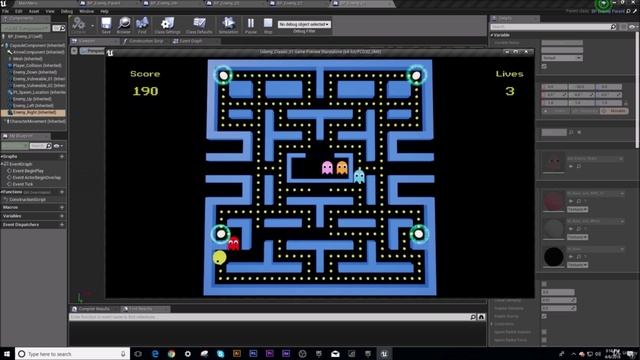This screenshot has width=640, height=360.
Task: Pause the running game preview
Action: pyautogui.click(x=251, y=25)
